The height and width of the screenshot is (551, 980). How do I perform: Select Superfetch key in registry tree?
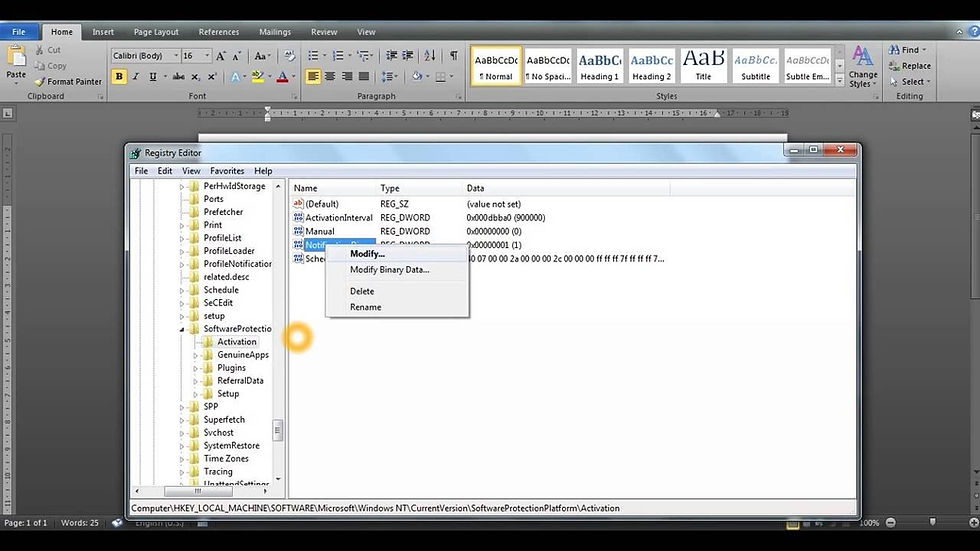tap(224, 420)
